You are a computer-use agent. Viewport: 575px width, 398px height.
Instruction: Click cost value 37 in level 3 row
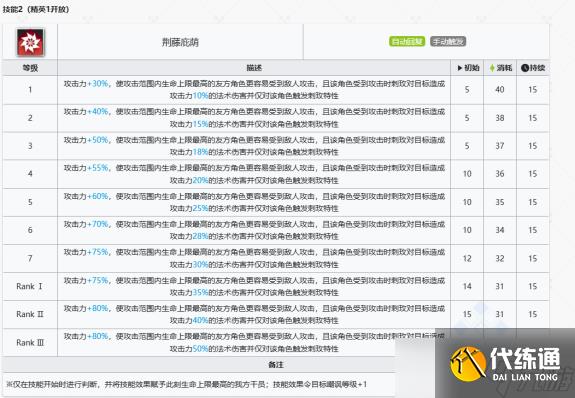pyautogui.click(x=500, y=146)
